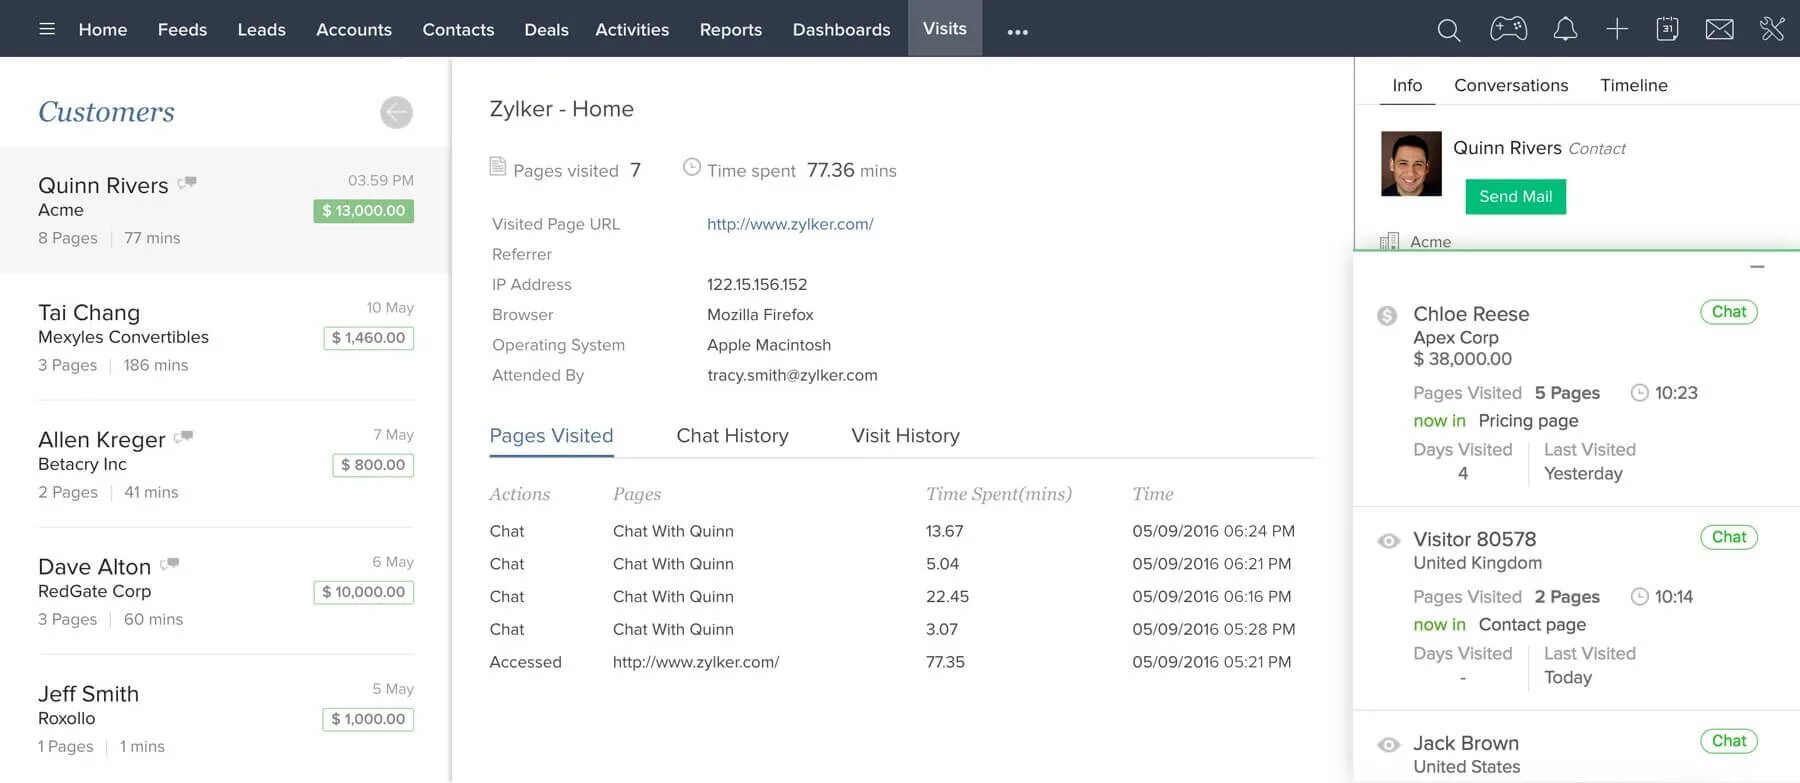Click the dollar icon beside Chloe Reese

pos(1387,316)
